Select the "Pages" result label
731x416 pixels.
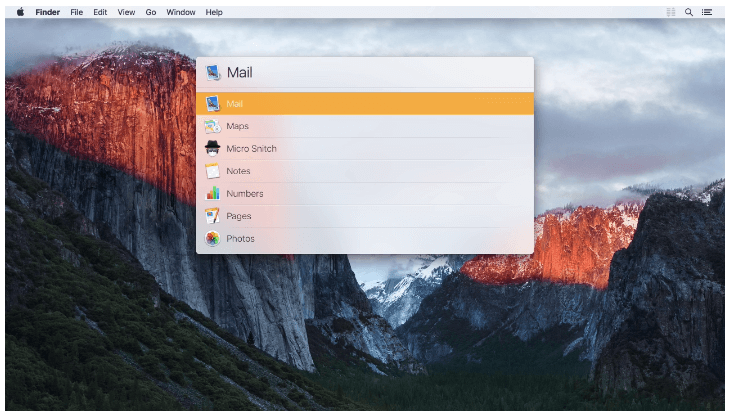pos(239,216)
